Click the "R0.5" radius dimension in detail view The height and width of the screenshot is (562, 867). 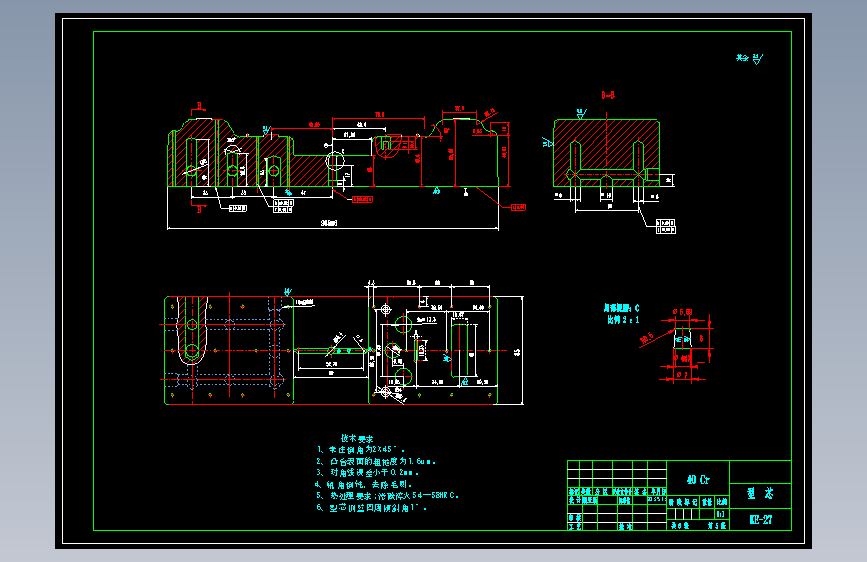(x=647, y=337)
